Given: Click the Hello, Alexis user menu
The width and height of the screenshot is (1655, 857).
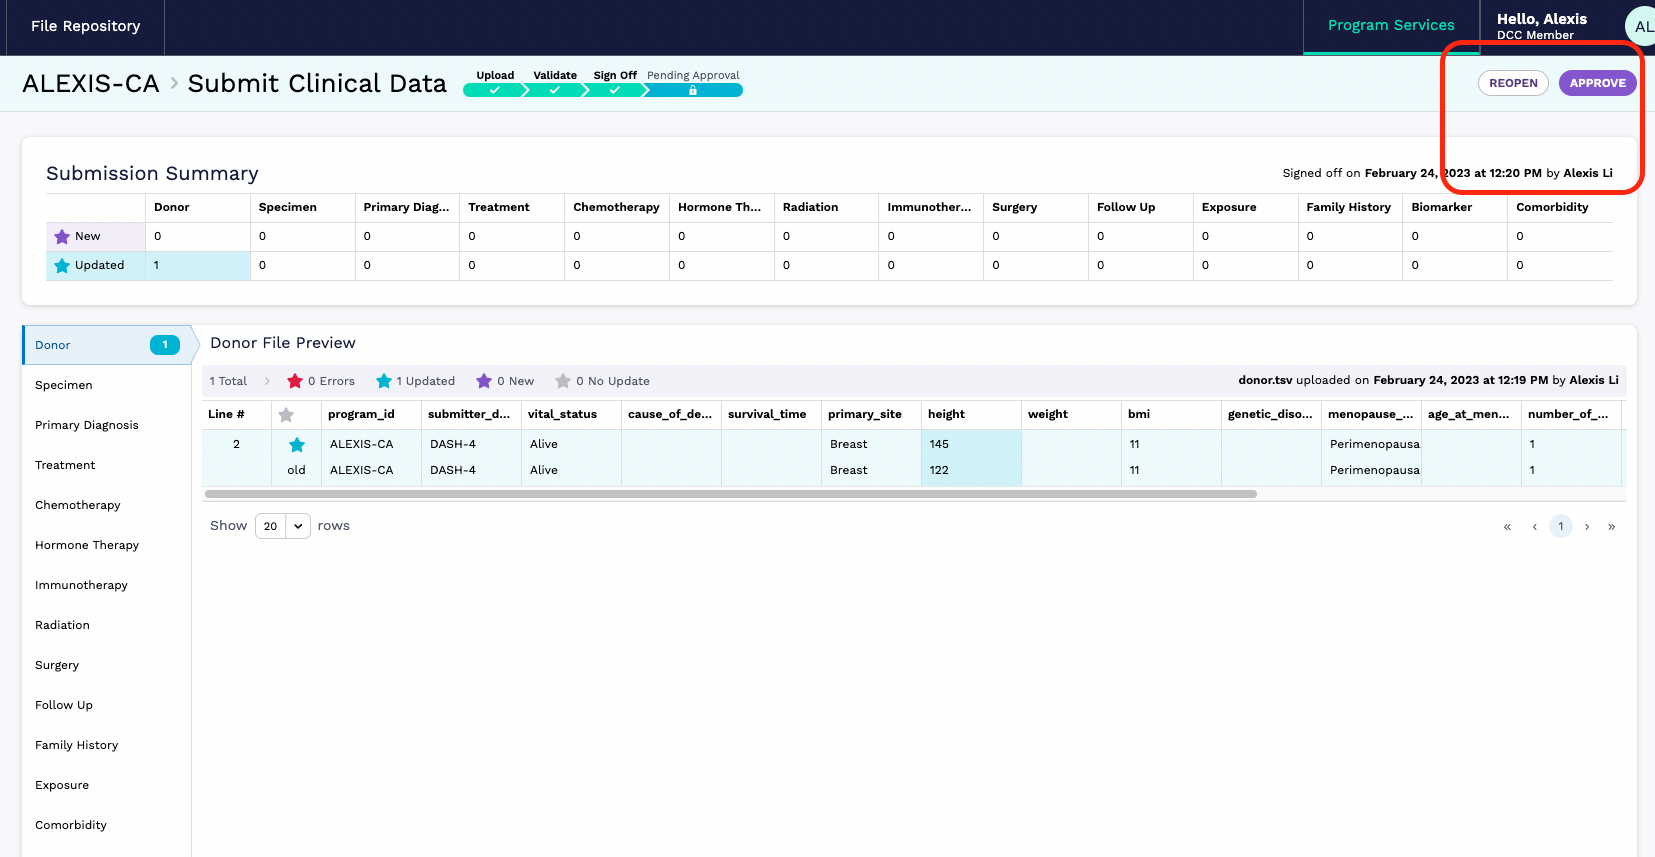Looking at the screenshot, I should coord(1541,26).
